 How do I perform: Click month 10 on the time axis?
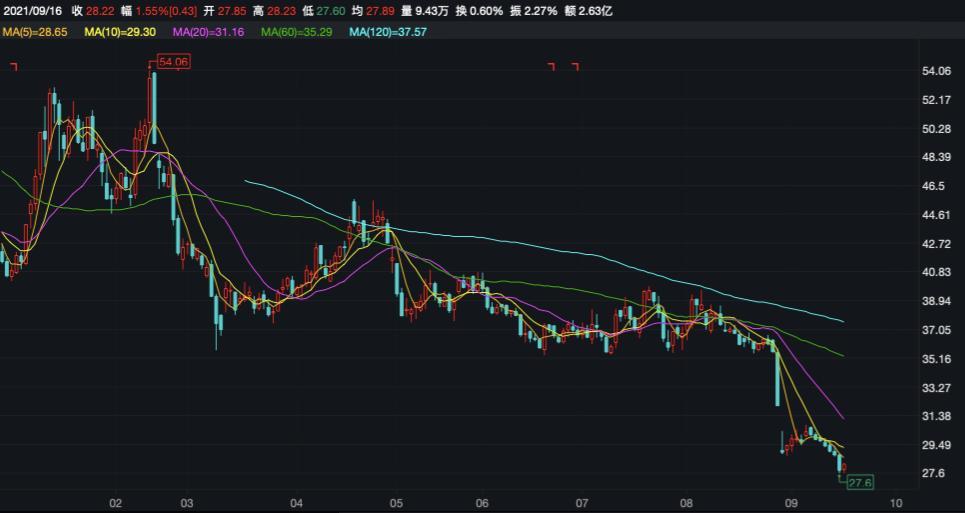[x=895, y=501]
